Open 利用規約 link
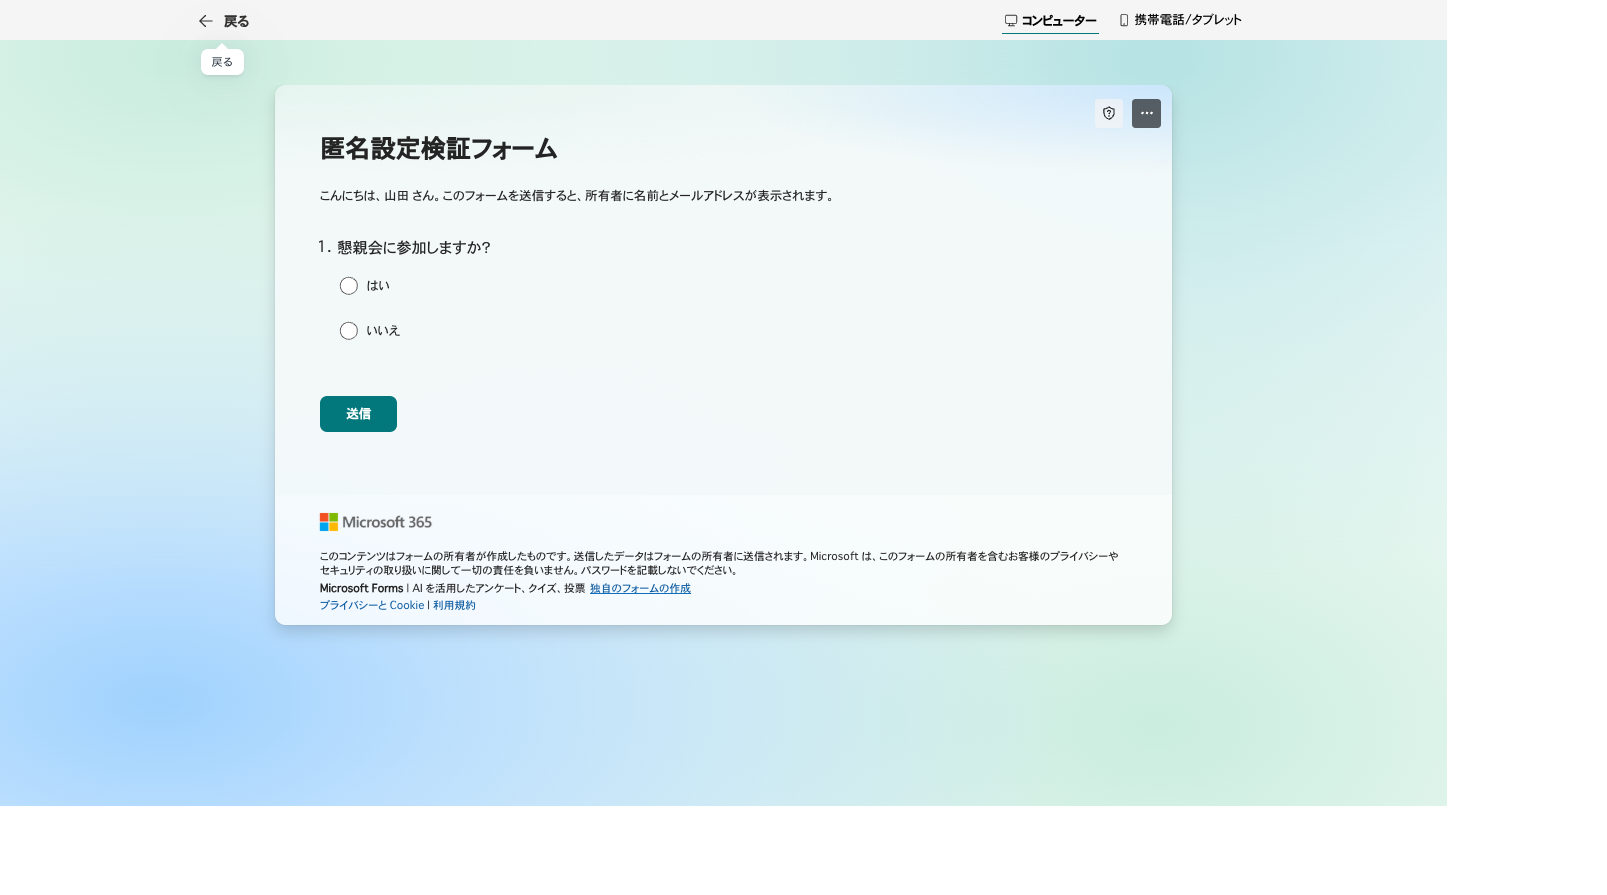This screenshot has width=1607, height=895. pyautogui.click(x=454, y=605)
